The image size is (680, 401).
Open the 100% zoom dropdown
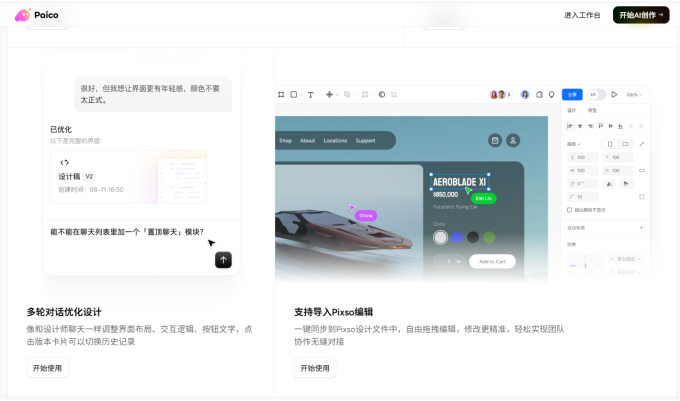(x=634, y=95)
